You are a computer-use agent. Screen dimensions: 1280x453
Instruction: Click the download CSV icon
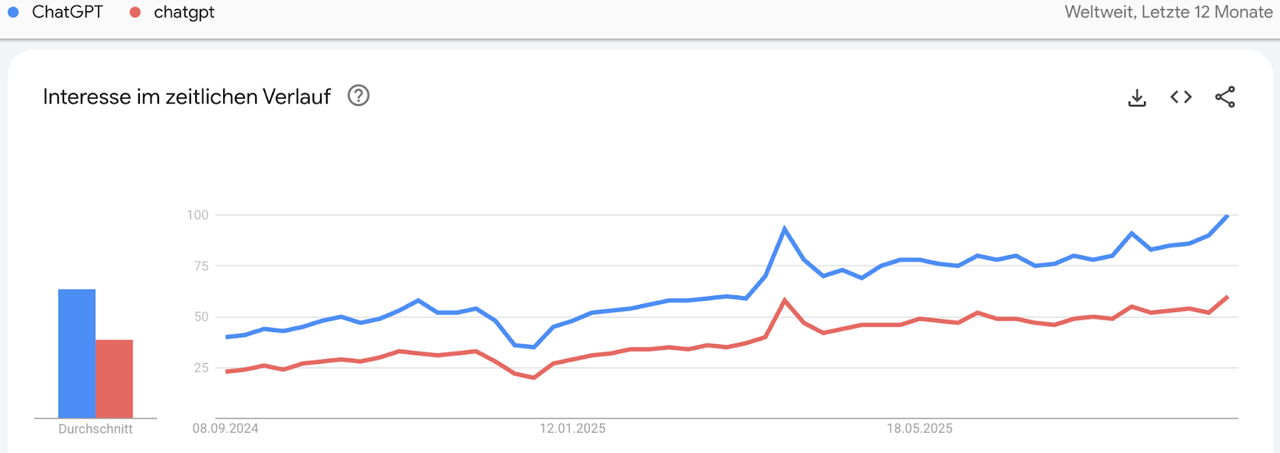coord(1136,97)
